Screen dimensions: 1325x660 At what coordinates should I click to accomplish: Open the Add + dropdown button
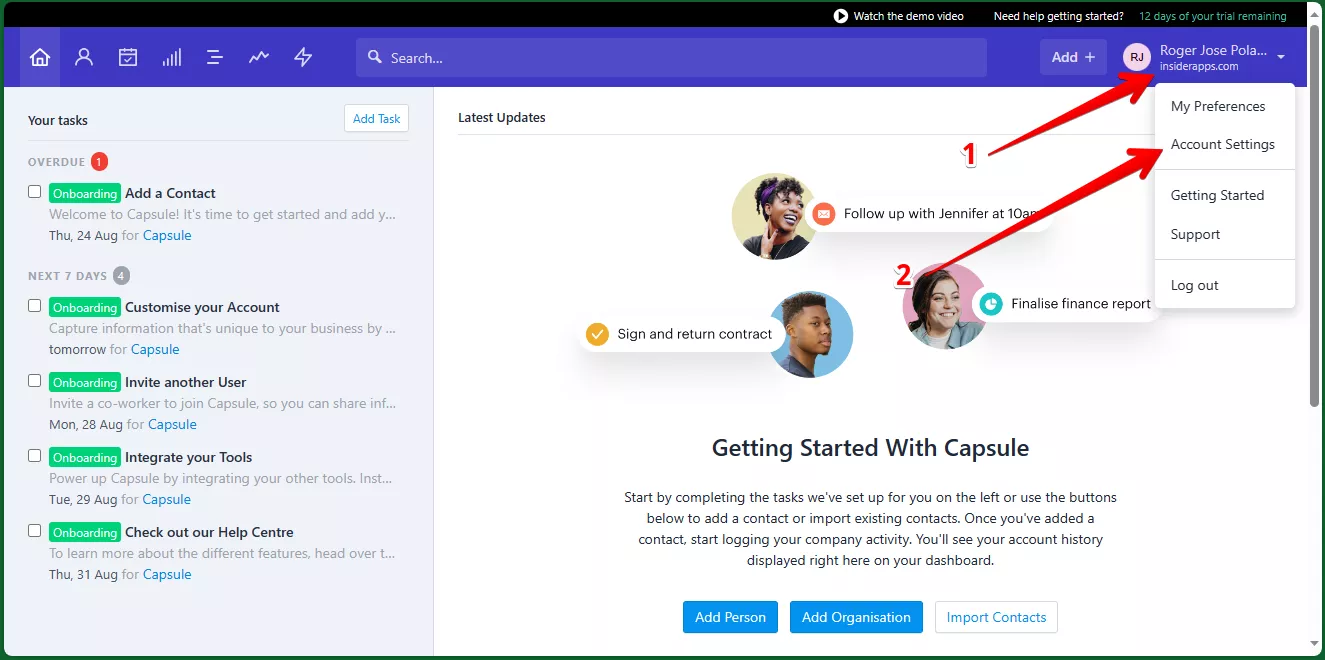[x=1073, y=57]
